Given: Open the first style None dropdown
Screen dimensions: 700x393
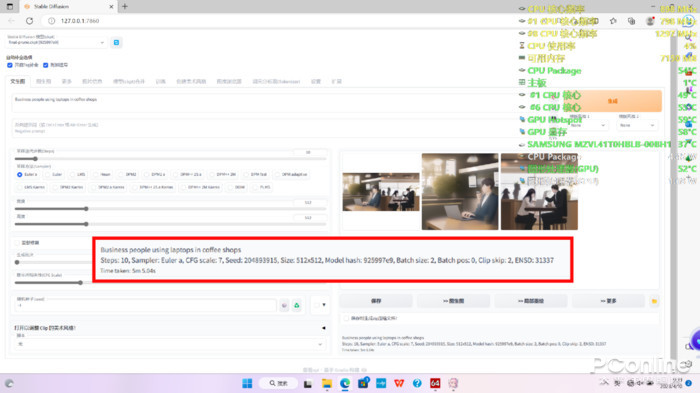Looking at the screenshot, I should pyautogui.click(x=588, y=125).
